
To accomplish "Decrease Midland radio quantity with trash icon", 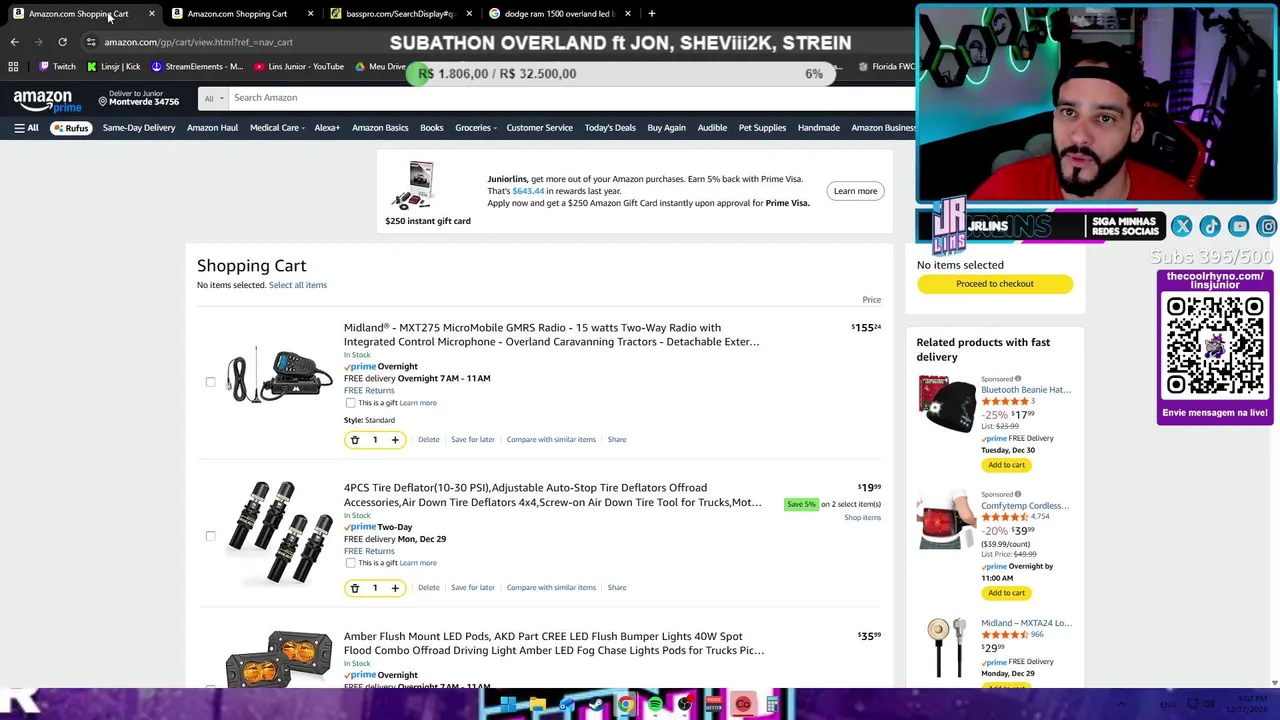I will [355, 440].
